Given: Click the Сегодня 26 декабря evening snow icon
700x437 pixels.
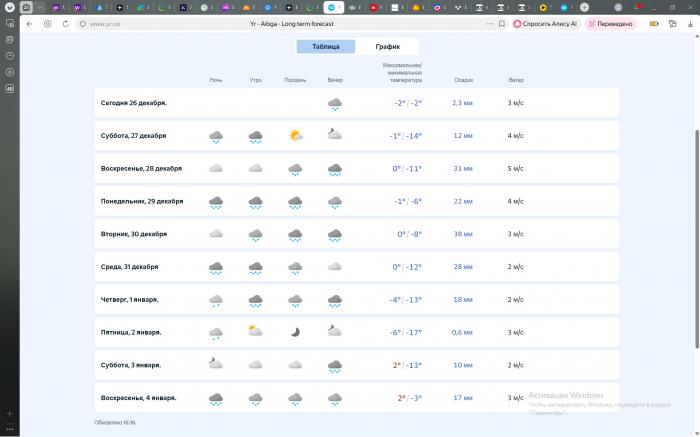Looking at the screenshot, I should [x=335, y=103].
